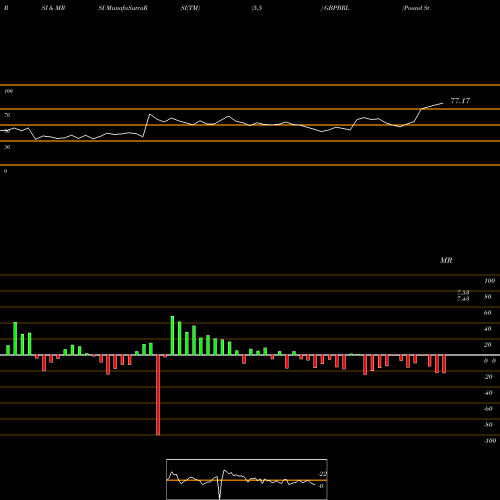Screen dimensions: 500x500
Task: Click the GBPBRL symbol text in header
Action: 337,8
